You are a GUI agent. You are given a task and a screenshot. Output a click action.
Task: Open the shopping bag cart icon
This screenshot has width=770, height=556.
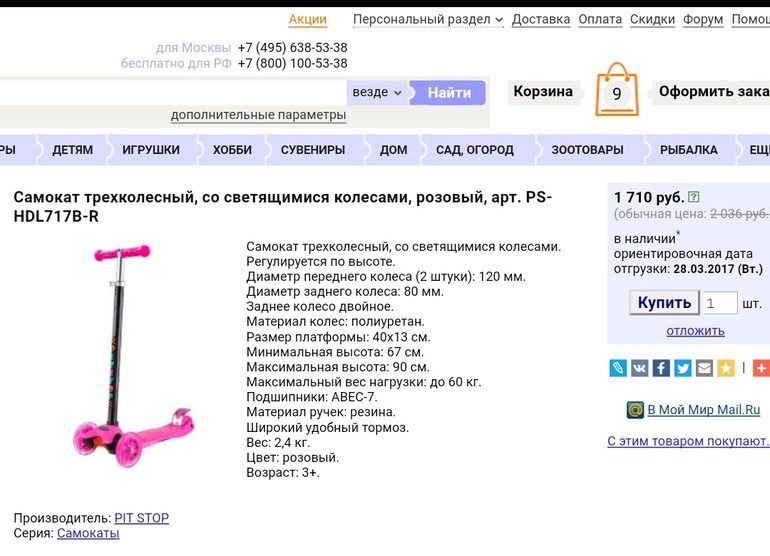coord(617,89)
